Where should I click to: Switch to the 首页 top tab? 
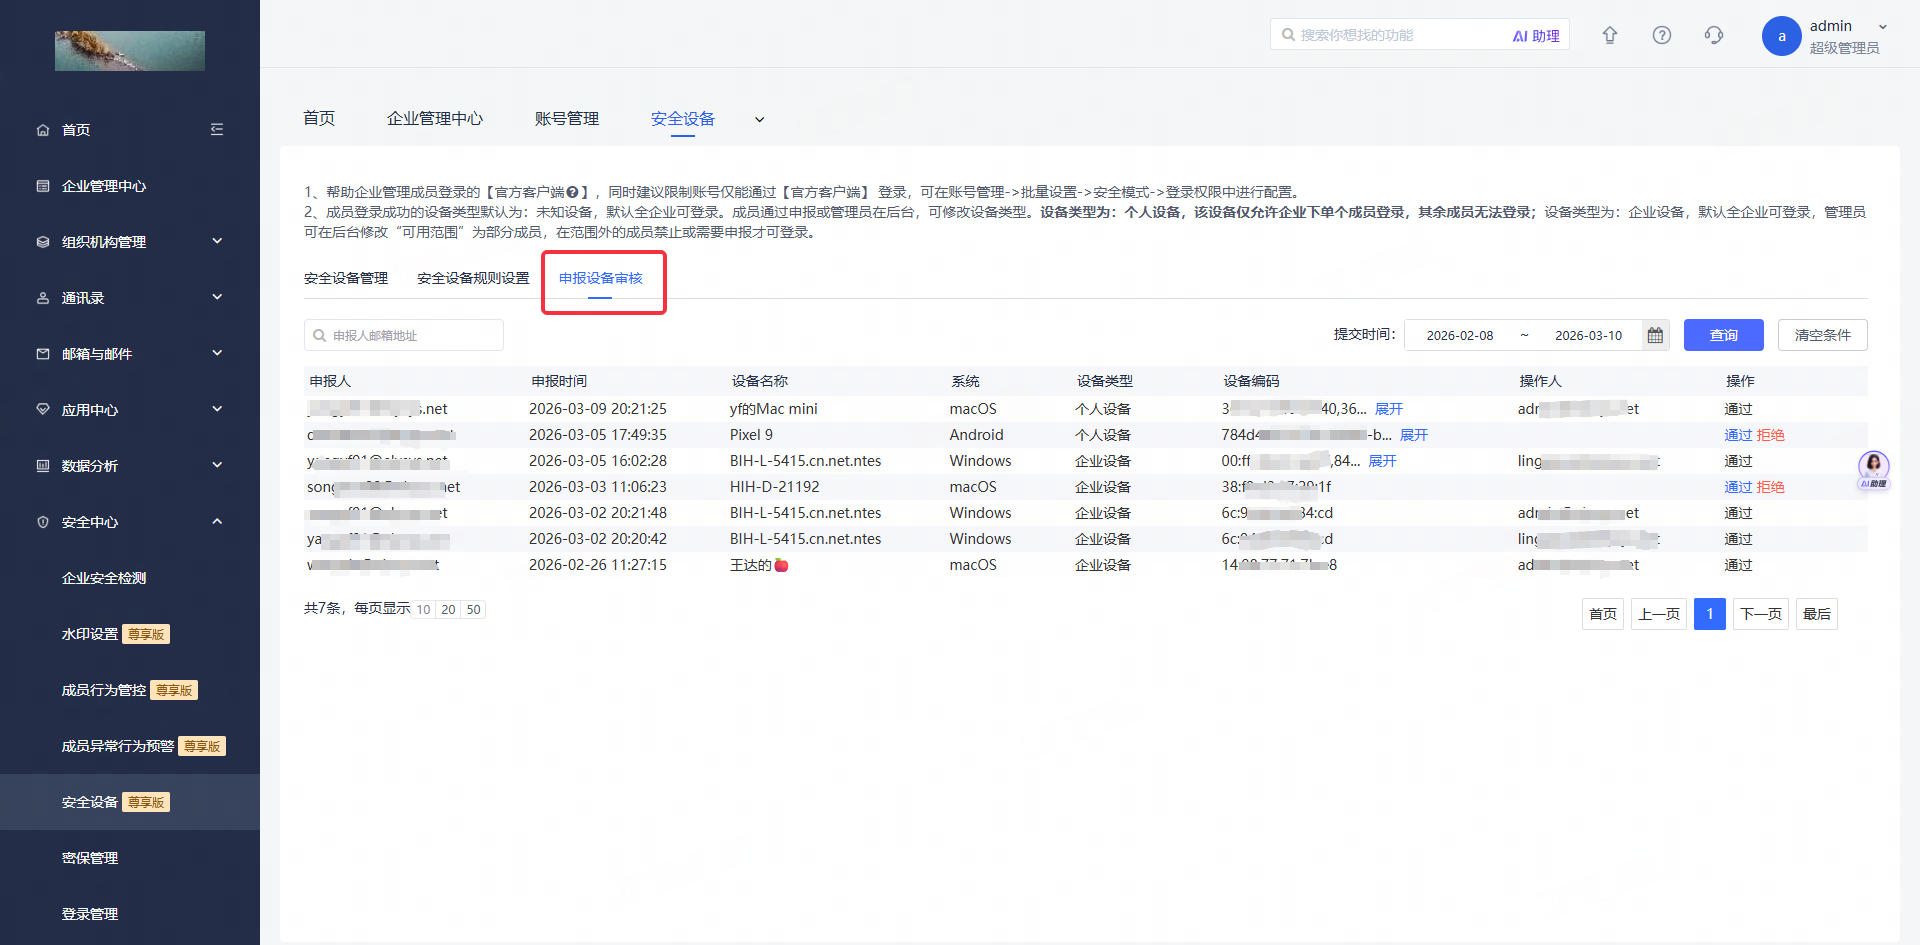coord(319,118)
